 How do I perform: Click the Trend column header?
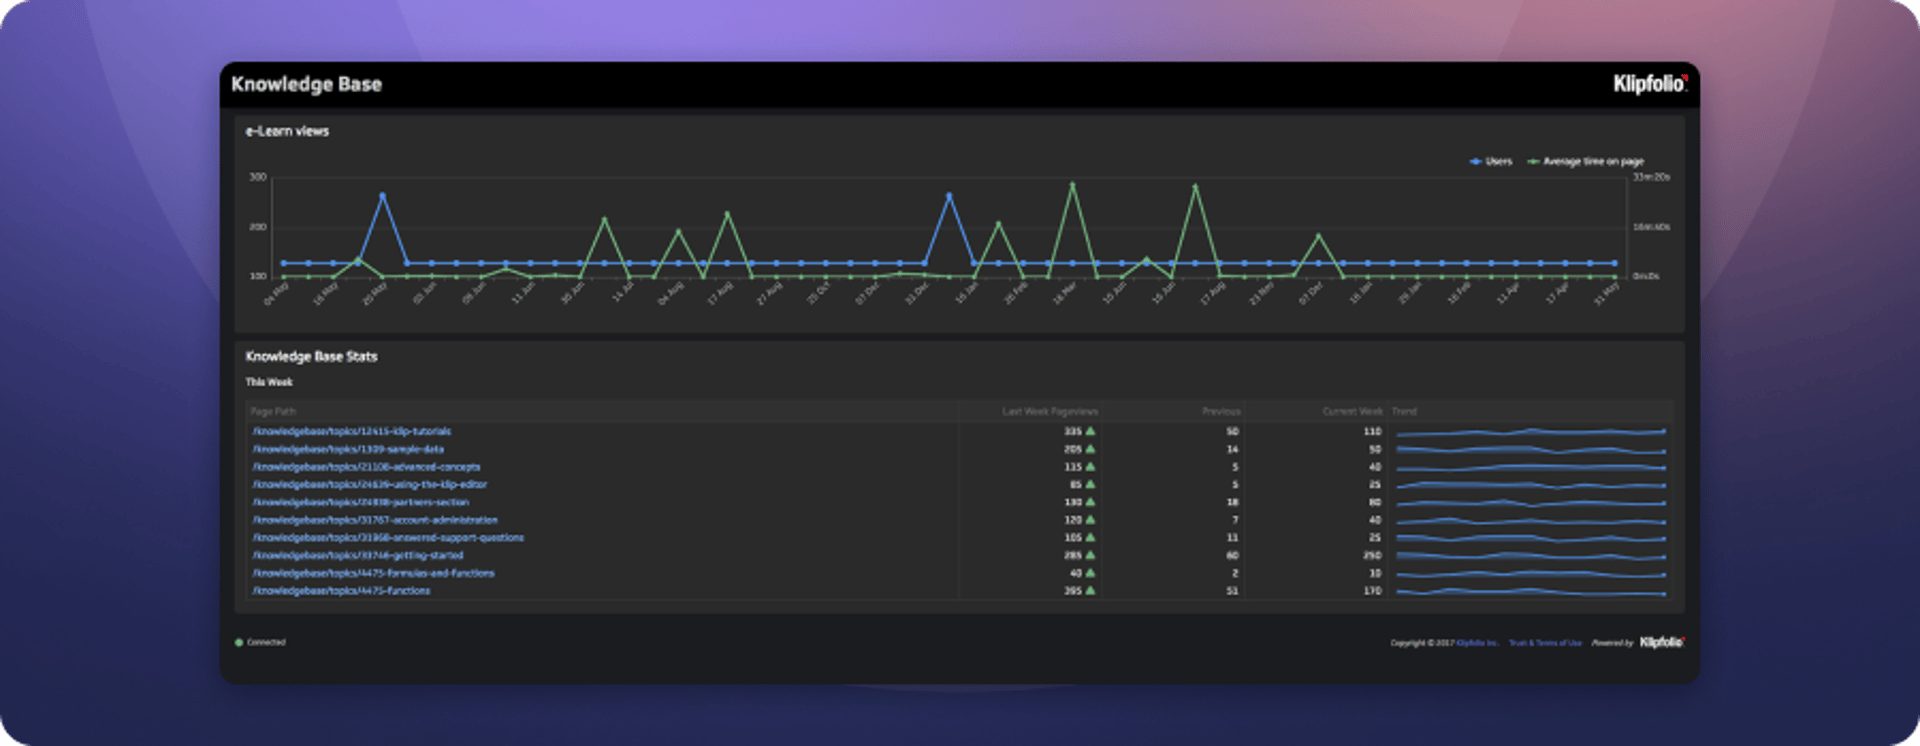(1404, 411)
